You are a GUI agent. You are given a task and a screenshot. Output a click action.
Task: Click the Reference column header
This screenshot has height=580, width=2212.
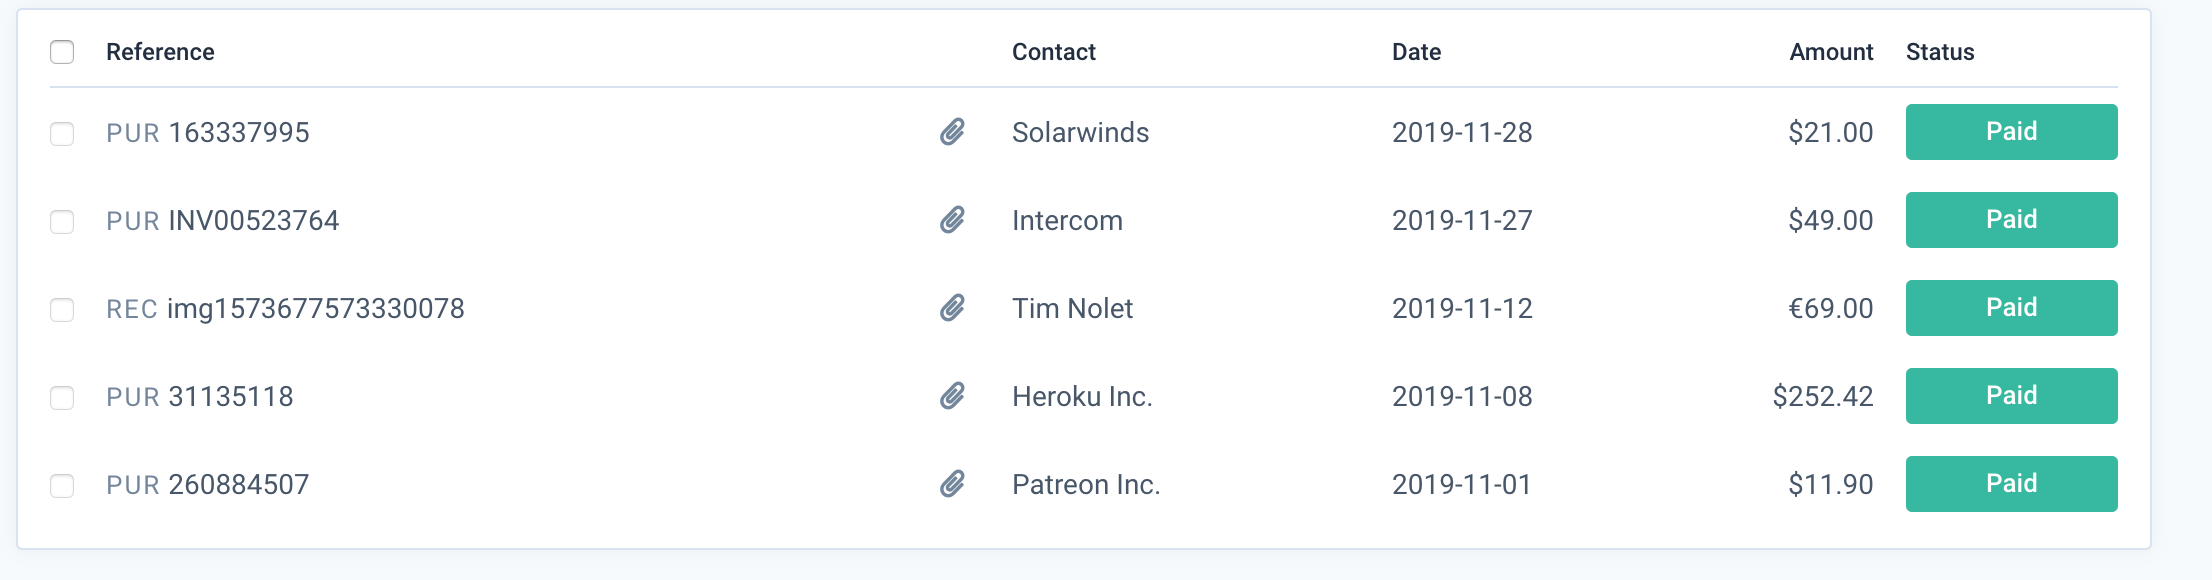coord(160,52)
